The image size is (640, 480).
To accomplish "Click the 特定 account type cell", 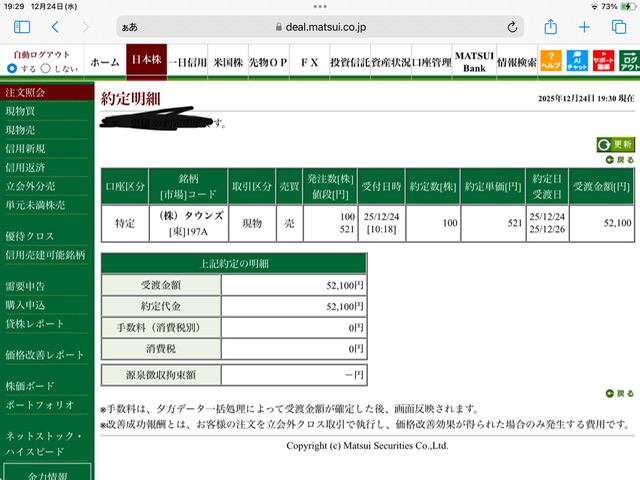I will click(x=125, y=223).
